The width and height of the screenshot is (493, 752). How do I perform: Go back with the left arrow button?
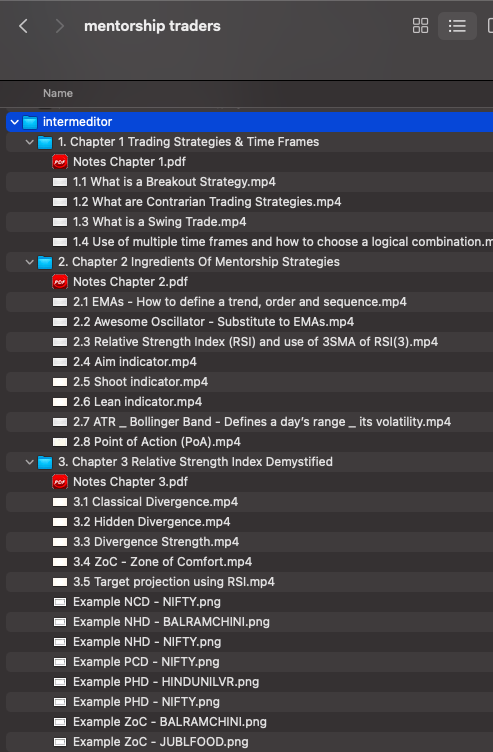tap(23, 26)
